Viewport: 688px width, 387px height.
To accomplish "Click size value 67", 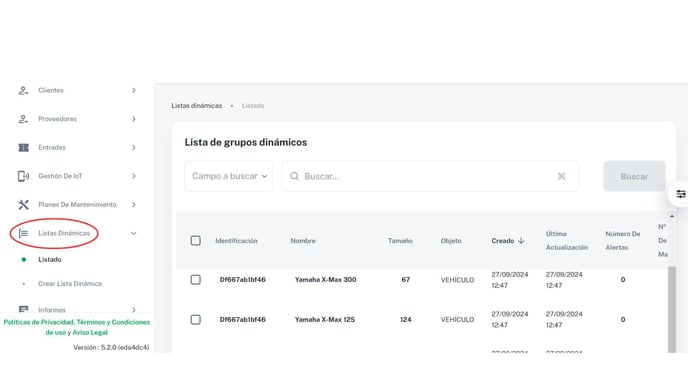I will tap(405, 280).
